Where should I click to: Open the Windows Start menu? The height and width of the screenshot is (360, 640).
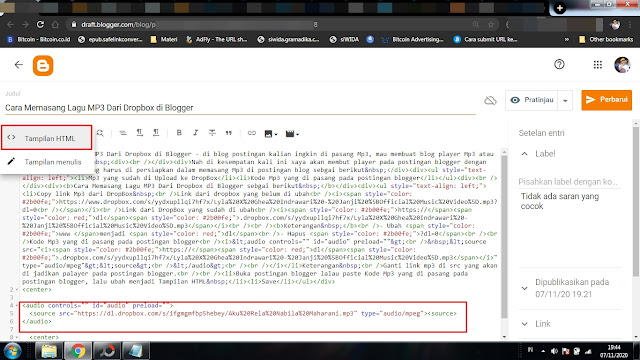pyautogui.click(x=12, y=351)
